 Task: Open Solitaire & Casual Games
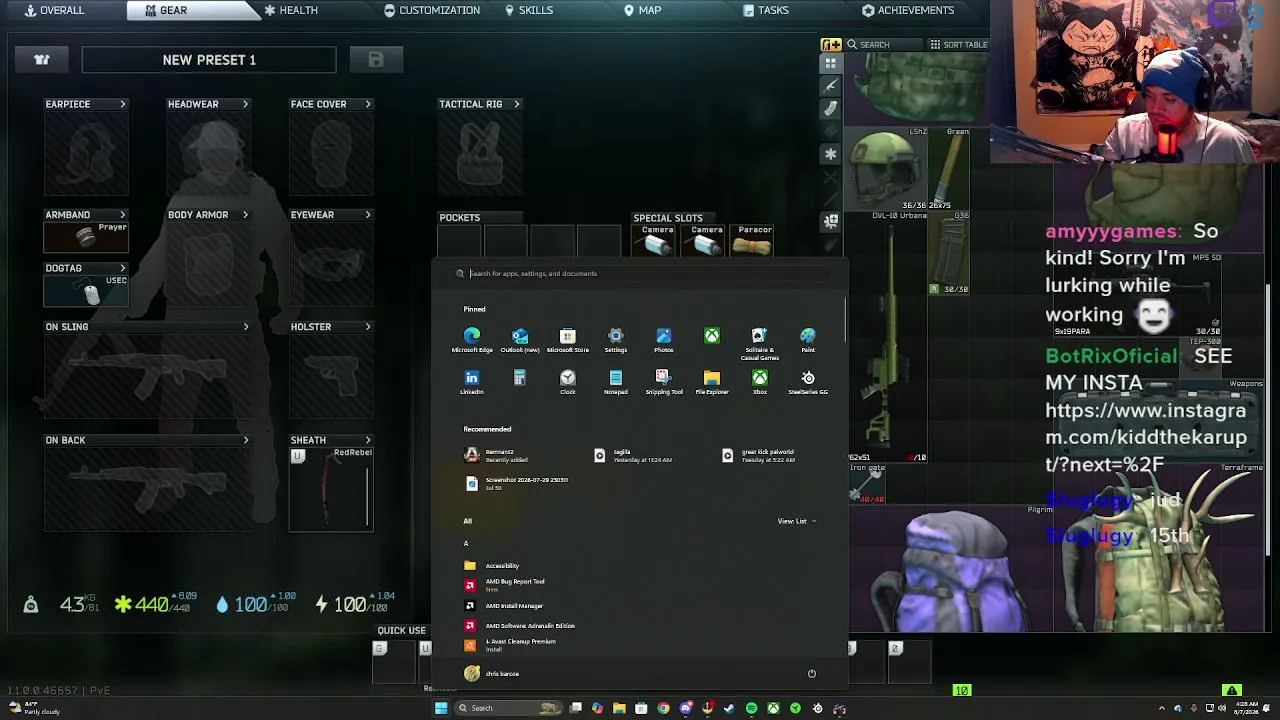(x=760, y=344)
